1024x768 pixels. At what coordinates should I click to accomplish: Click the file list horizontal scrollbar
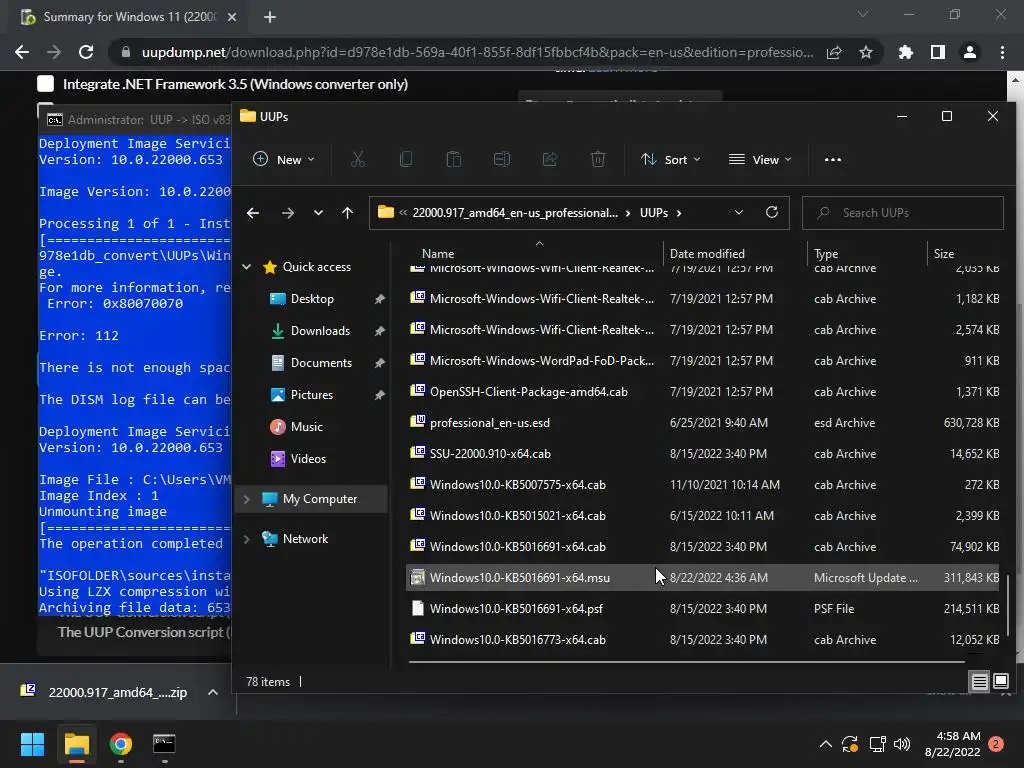coord(687,662)
